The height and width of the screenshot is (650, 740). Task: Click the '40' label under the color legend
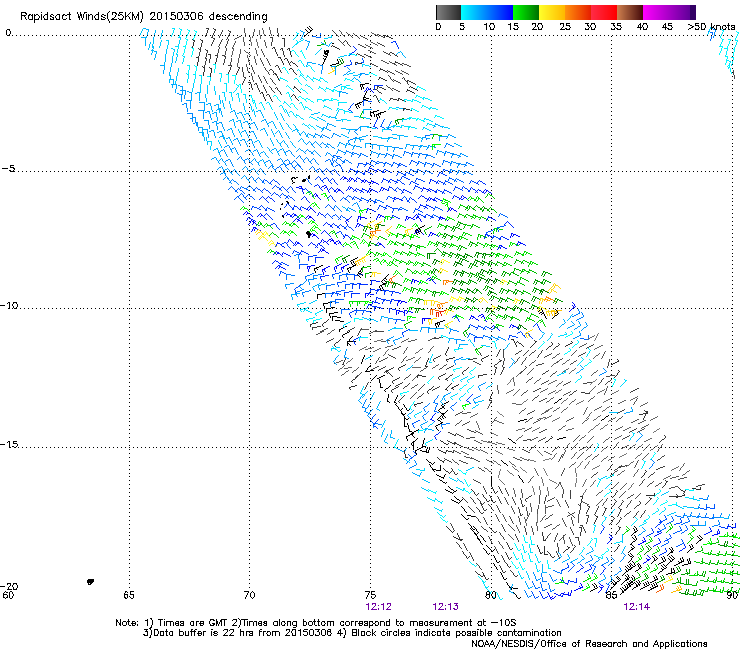(642, 27)
